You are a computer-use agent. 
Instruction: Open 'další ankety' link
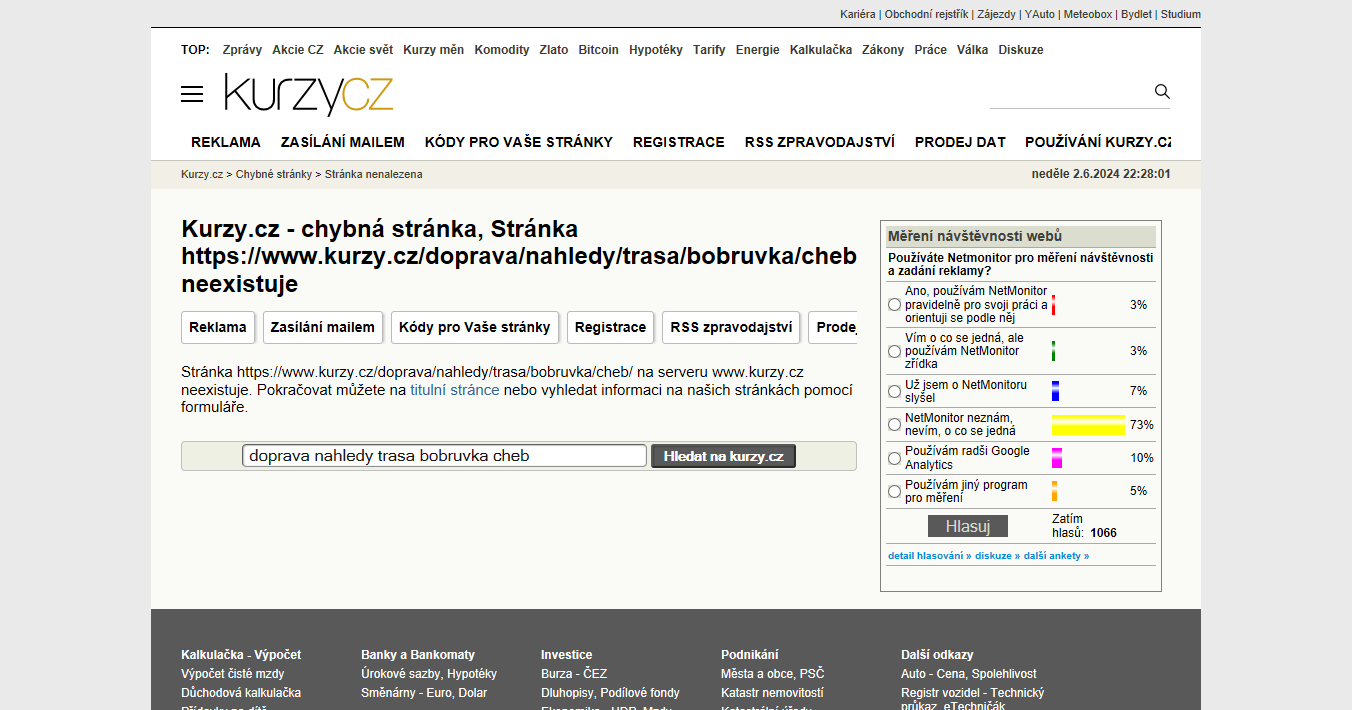pyautogui.click(x=1057, y=556)
